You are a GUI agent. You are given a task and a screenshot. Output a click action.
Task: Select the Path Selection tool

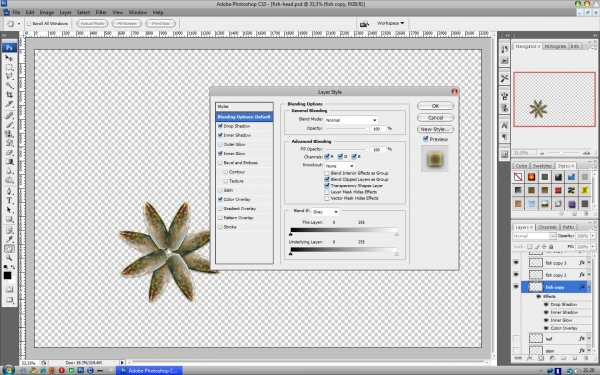pyautogui.click(x=9, y=210)
